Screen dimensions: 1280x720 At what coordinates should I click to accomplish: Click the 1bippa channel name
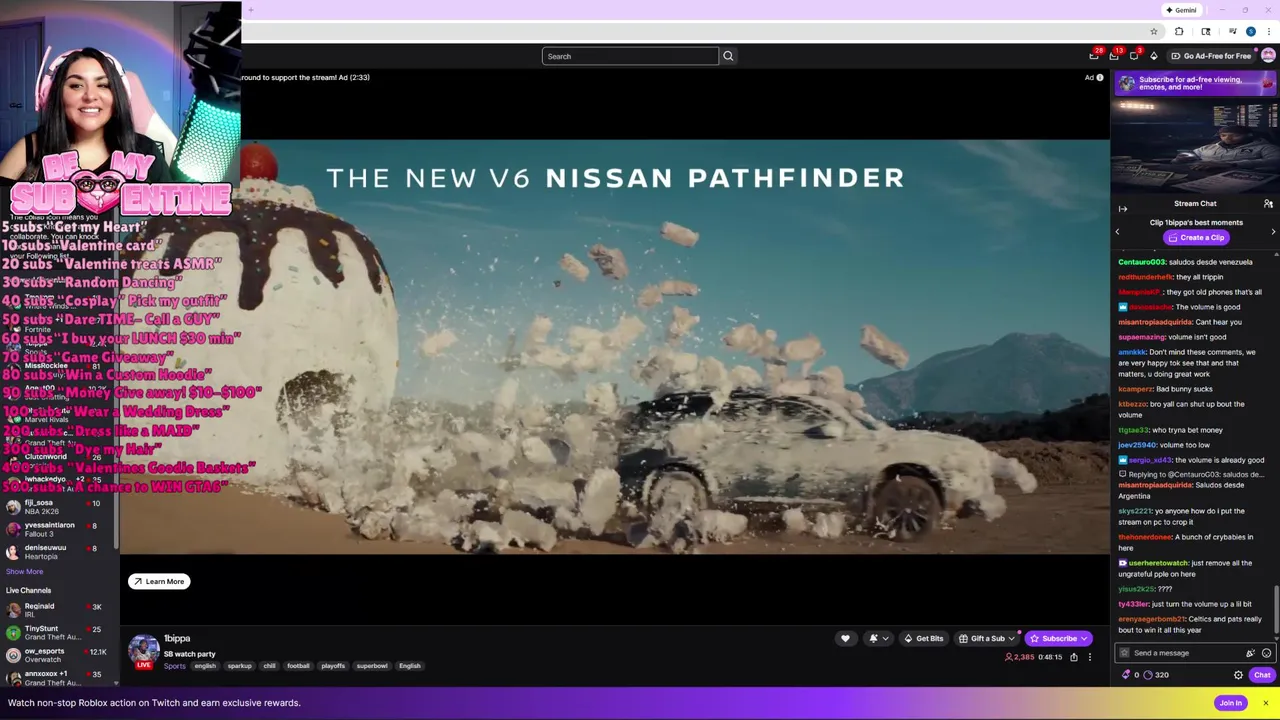pyautogui.click(x=177, y=639)
